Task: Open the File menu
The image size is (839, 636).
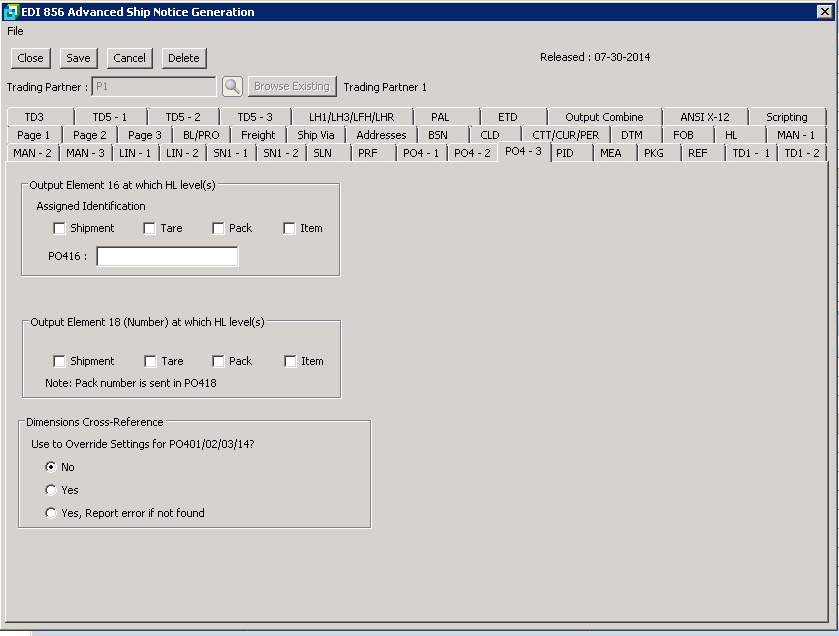Action: 15,31
